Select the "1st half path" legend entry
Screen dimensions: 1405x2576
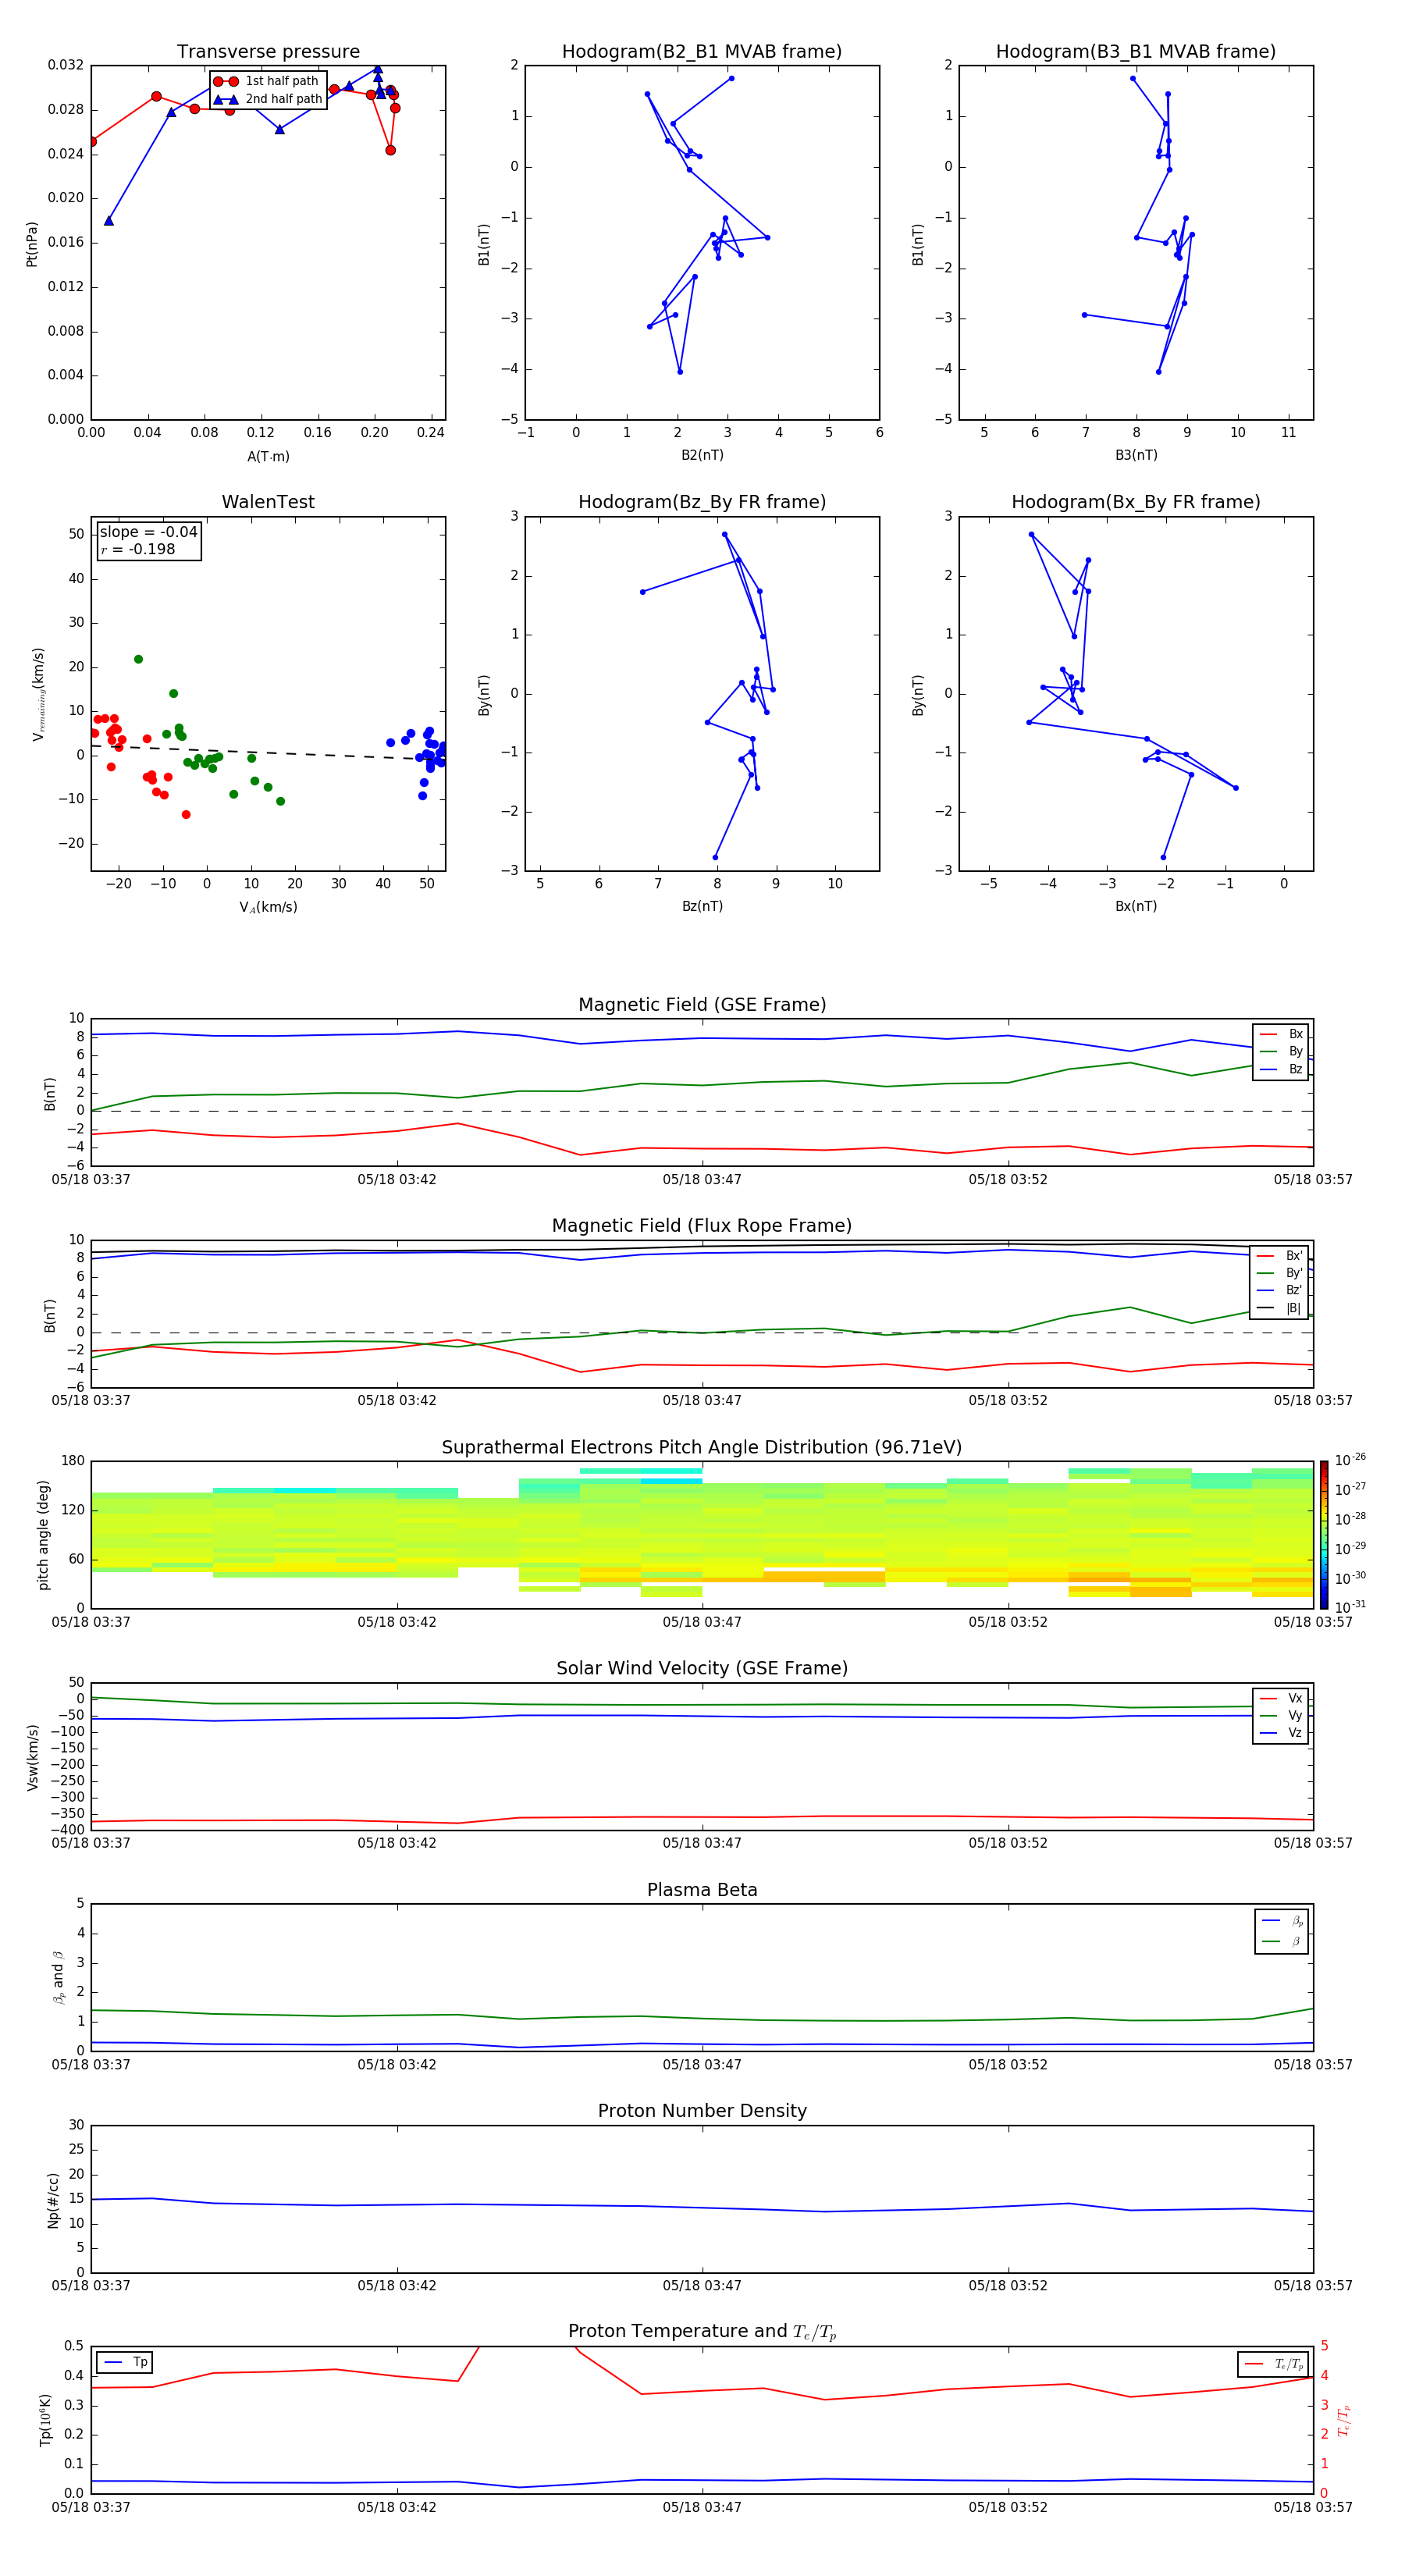[267, 81]
